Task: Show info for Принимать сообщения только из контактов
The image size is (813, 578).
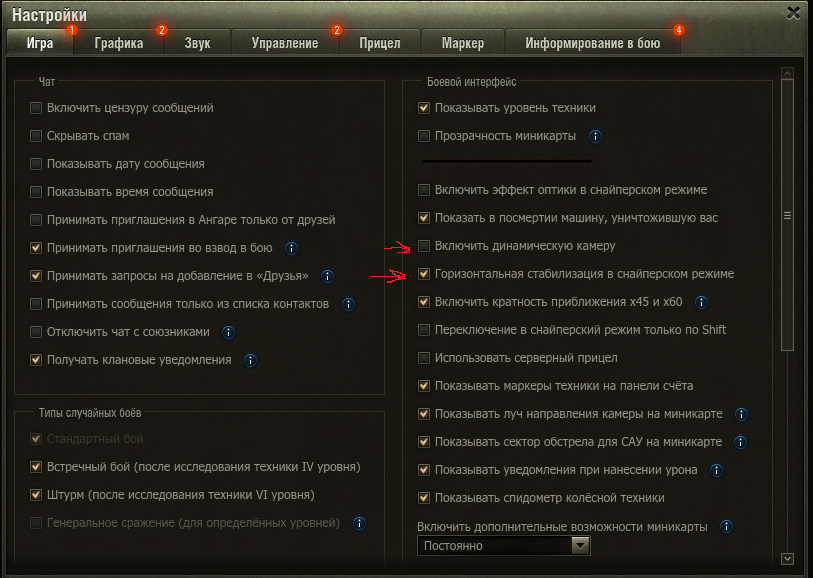Action: (x=348, y=304)
